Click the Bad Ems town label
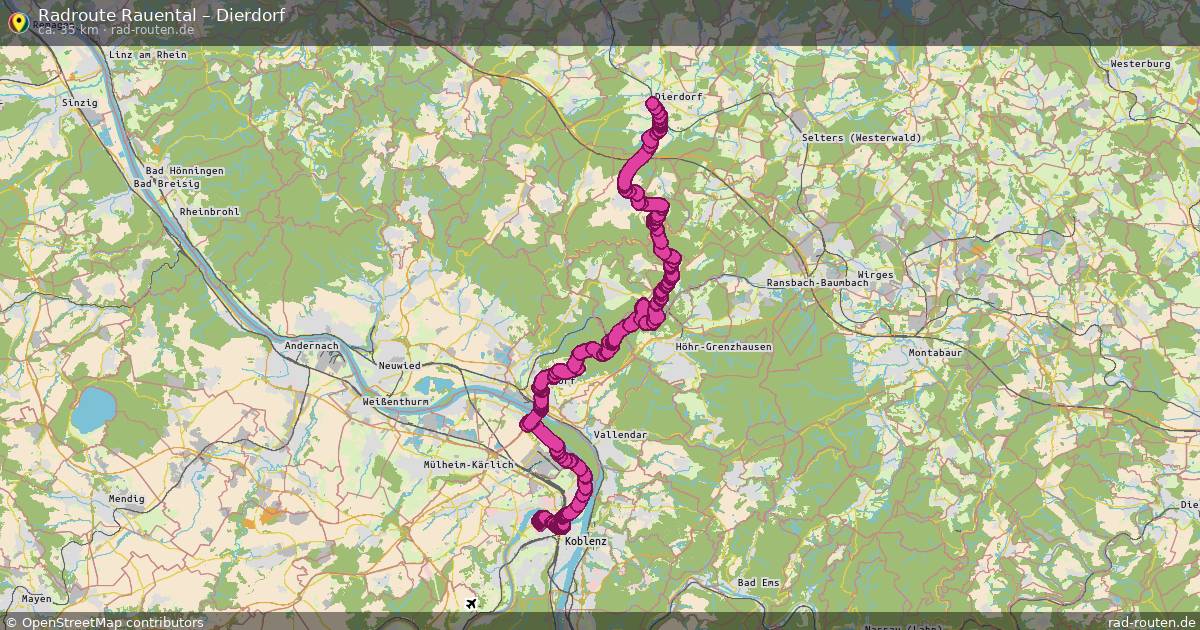 [x=758, y=582]
